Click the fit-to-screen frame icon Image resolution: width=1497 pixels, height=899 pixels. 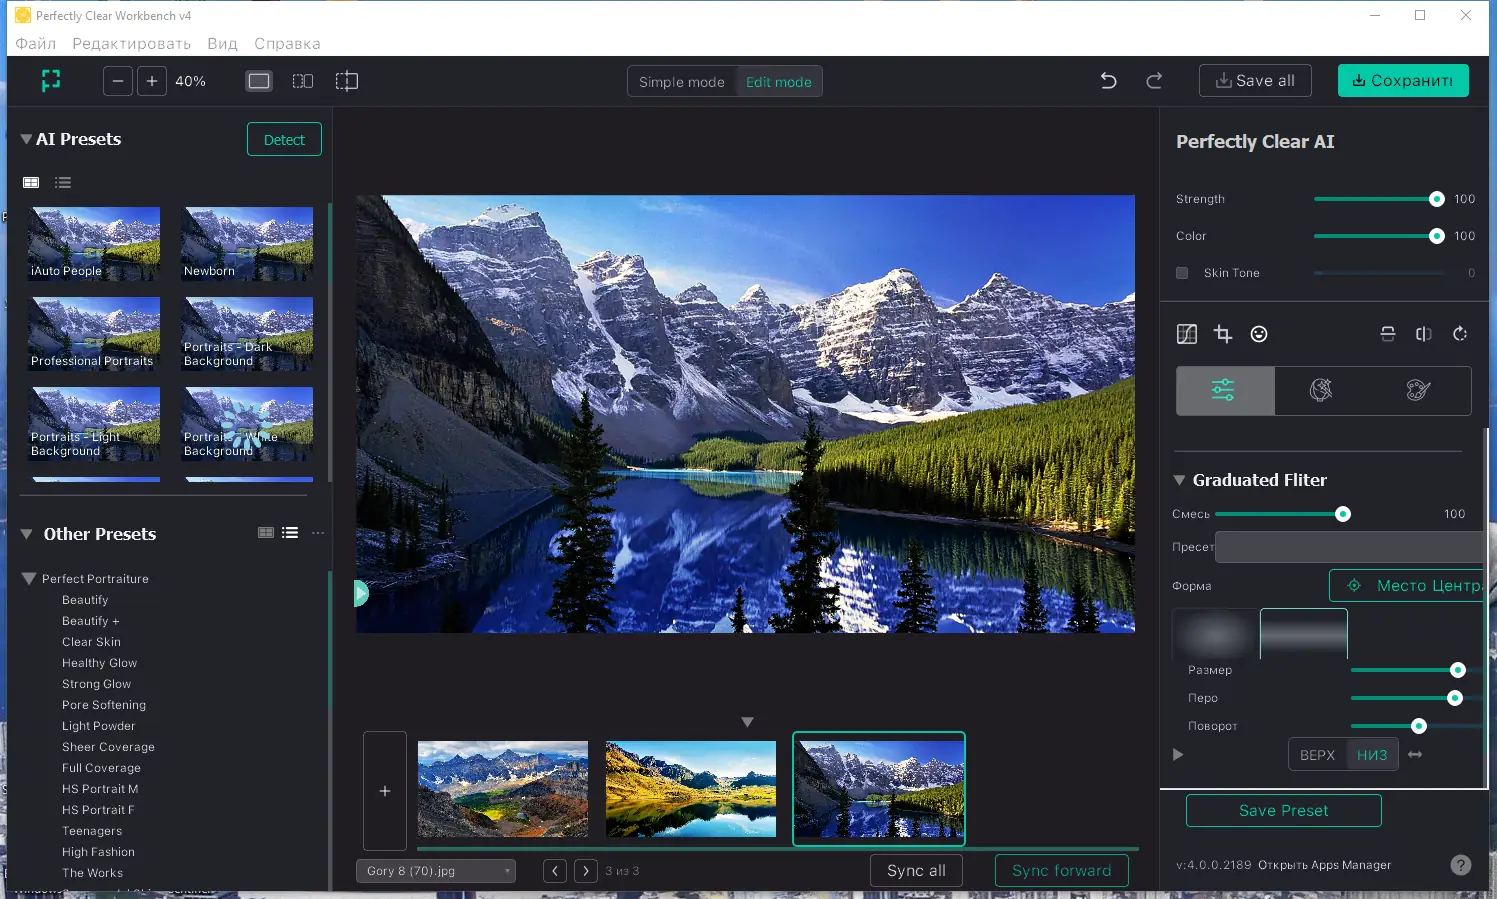[x=51, y=81]
